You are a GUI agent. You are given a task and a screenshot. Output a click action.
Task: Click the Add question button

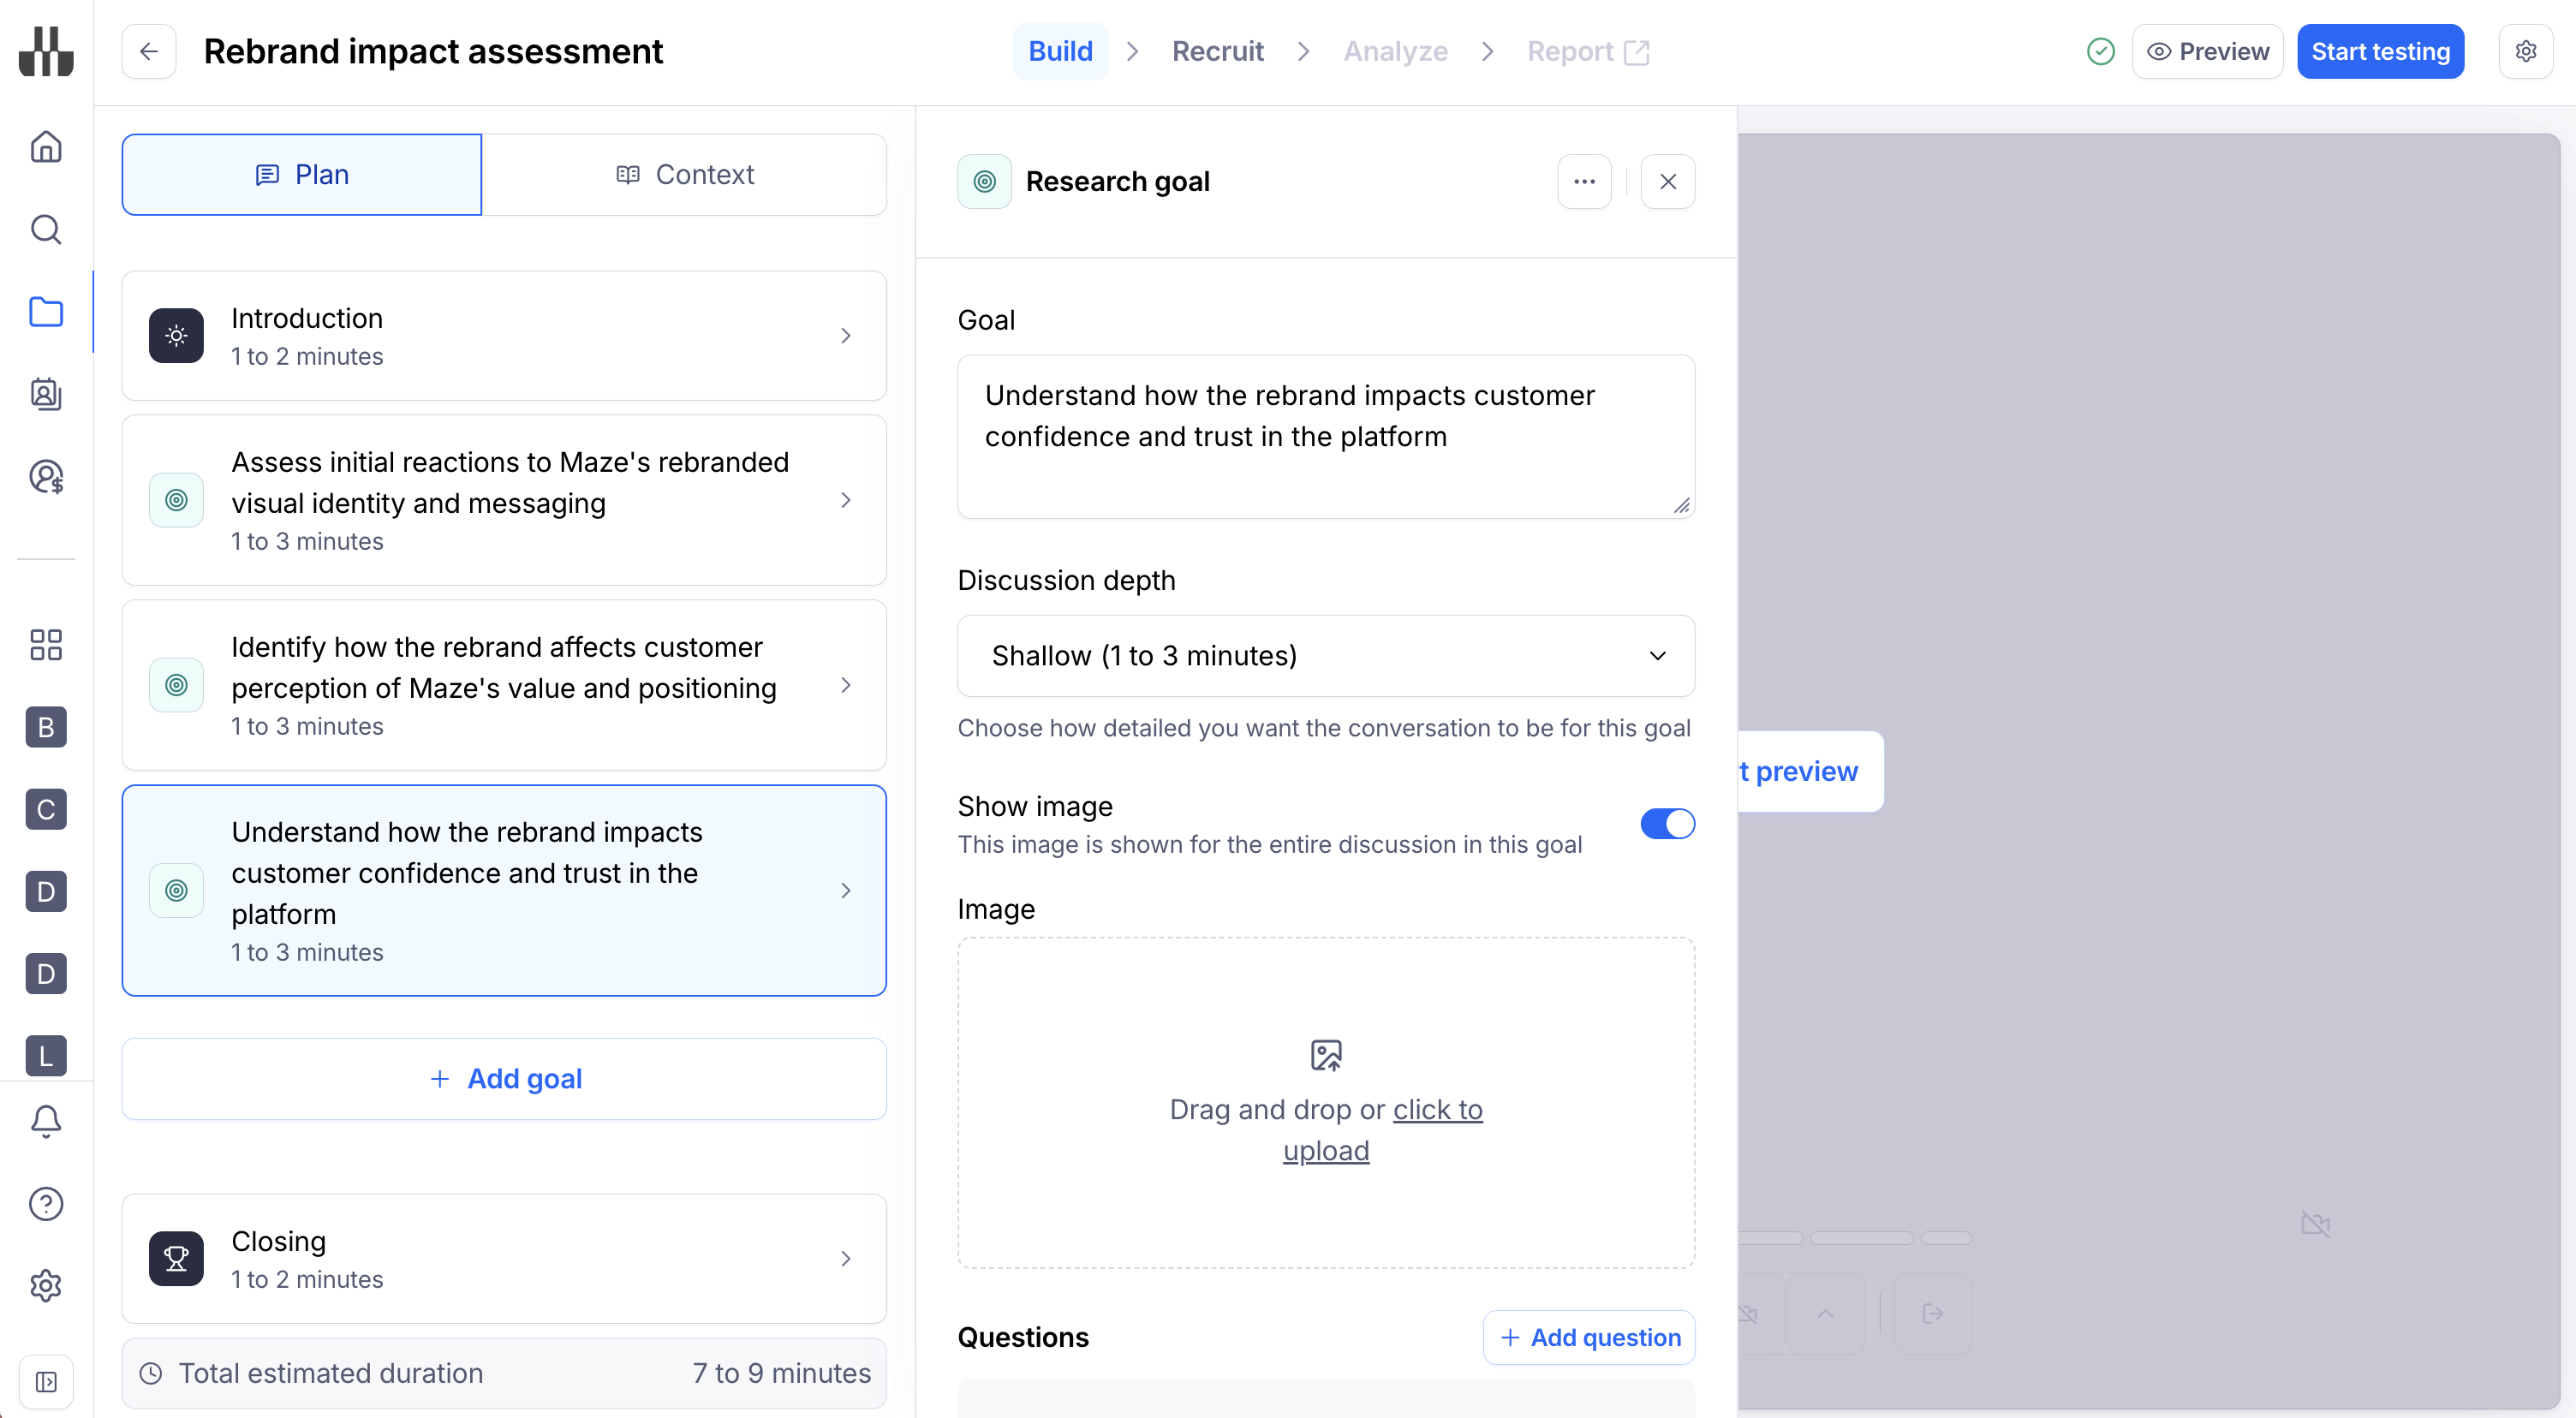click(1589, 1337)
